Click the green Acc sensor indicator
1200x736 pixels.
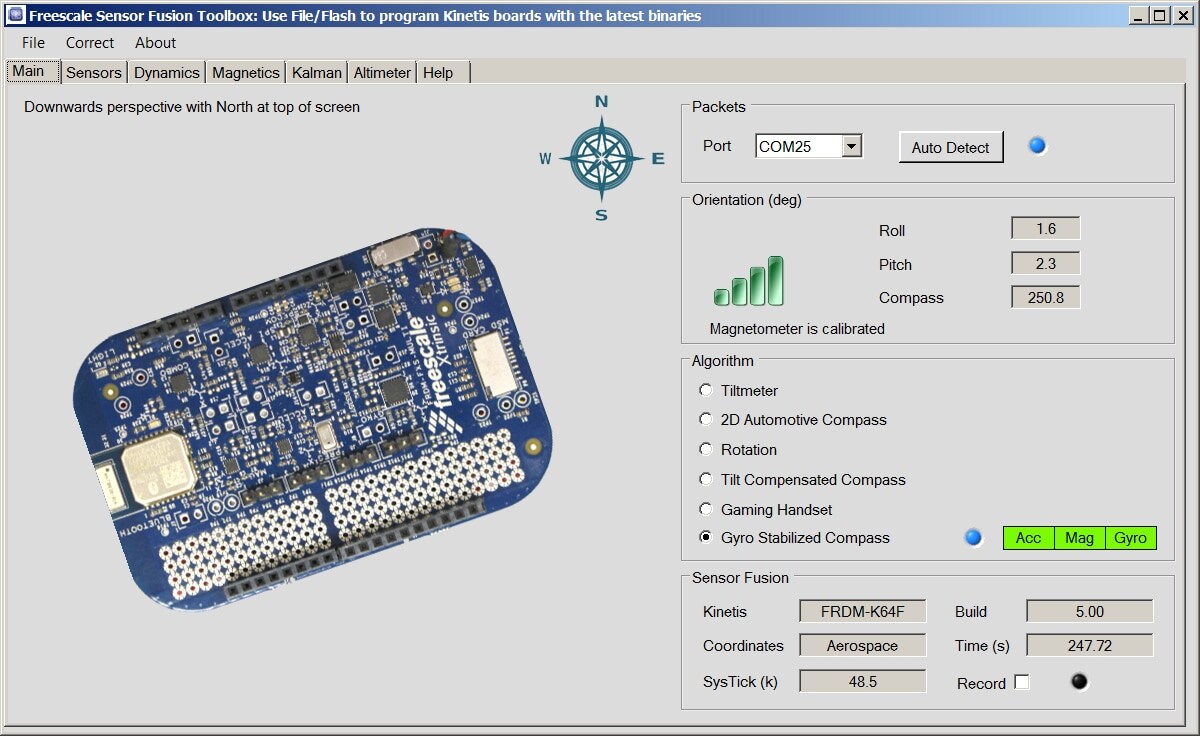(1028, 538)
